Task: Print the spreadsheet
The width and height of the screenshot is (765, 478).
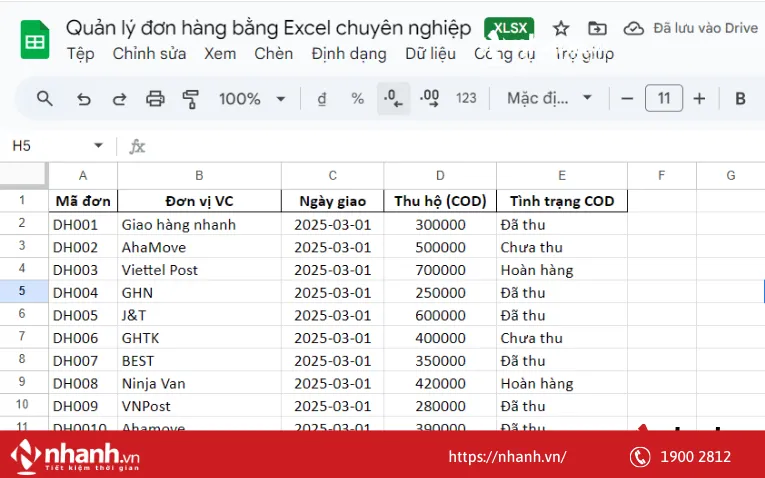Action: point(155,98)
